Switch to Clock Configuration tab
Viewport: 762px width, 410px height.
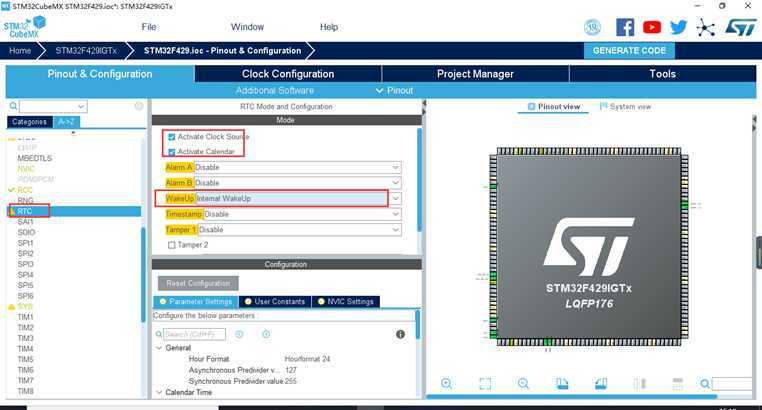click(x=288, y=74)
